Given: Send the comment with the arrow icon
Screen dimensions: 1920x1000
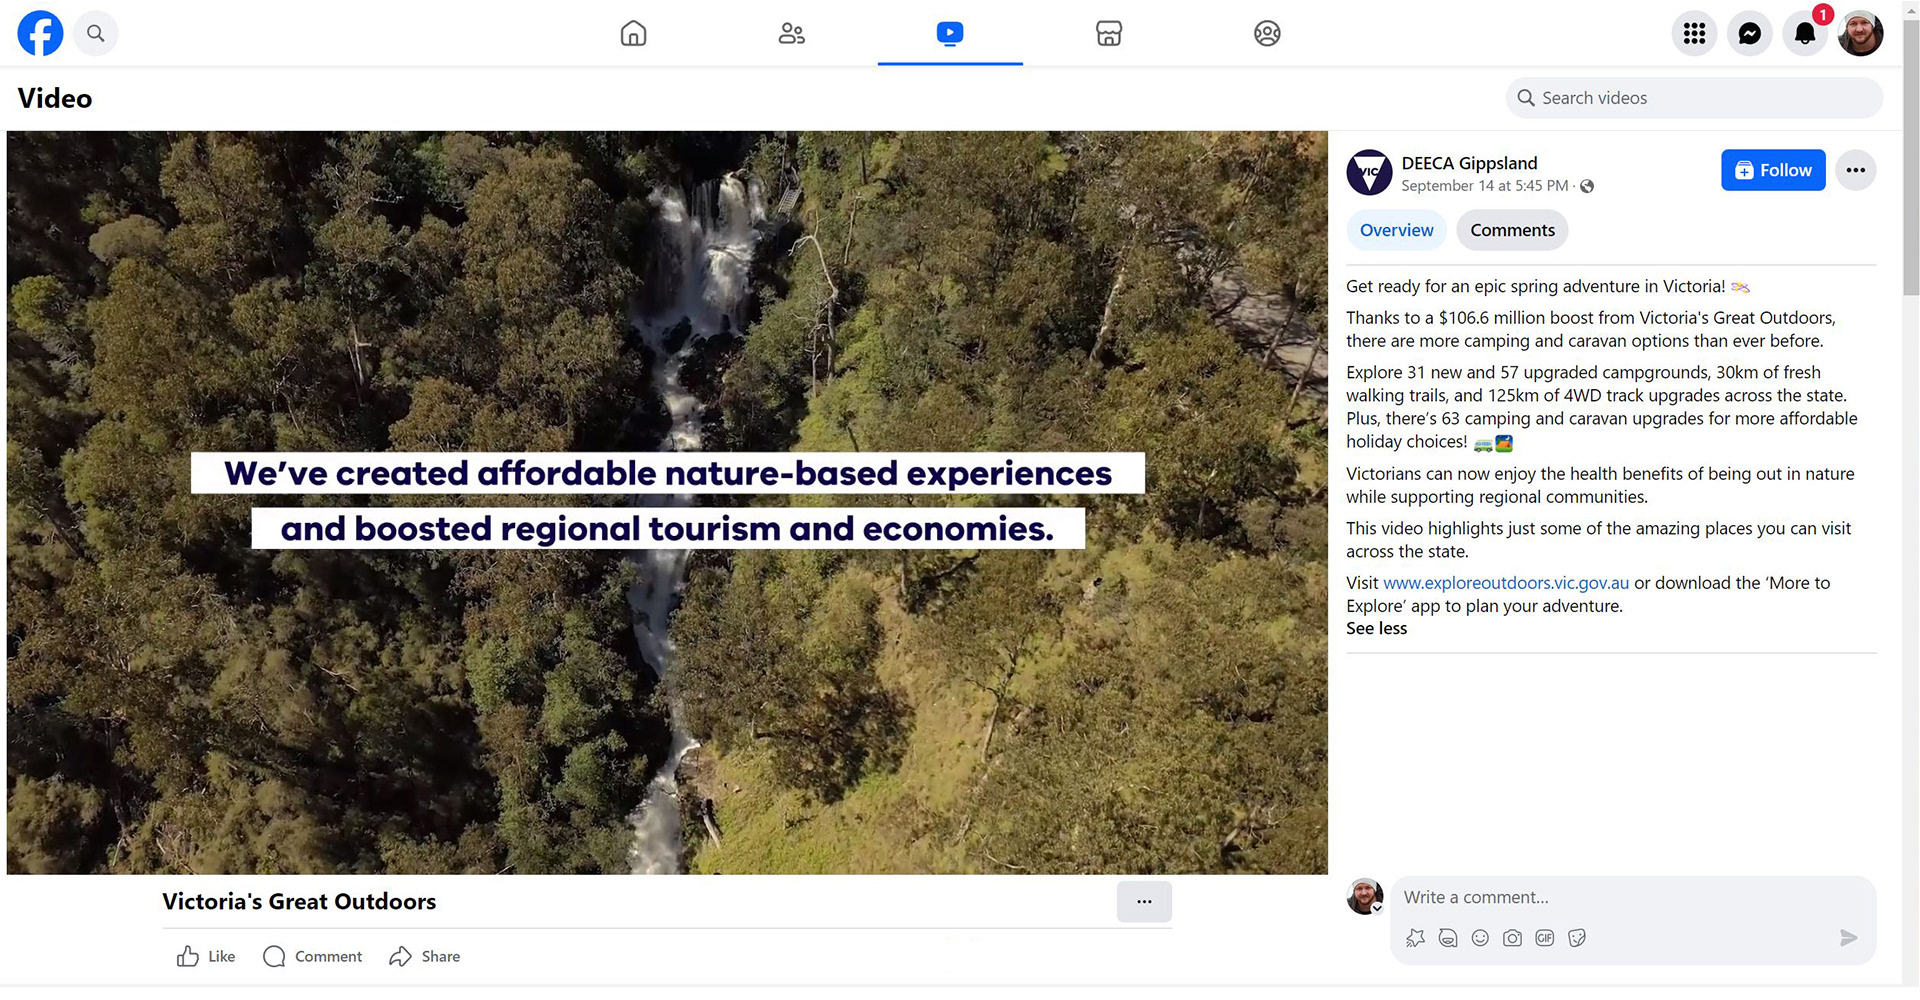Looking at the screenshot, I should [x=1848, y=938].
